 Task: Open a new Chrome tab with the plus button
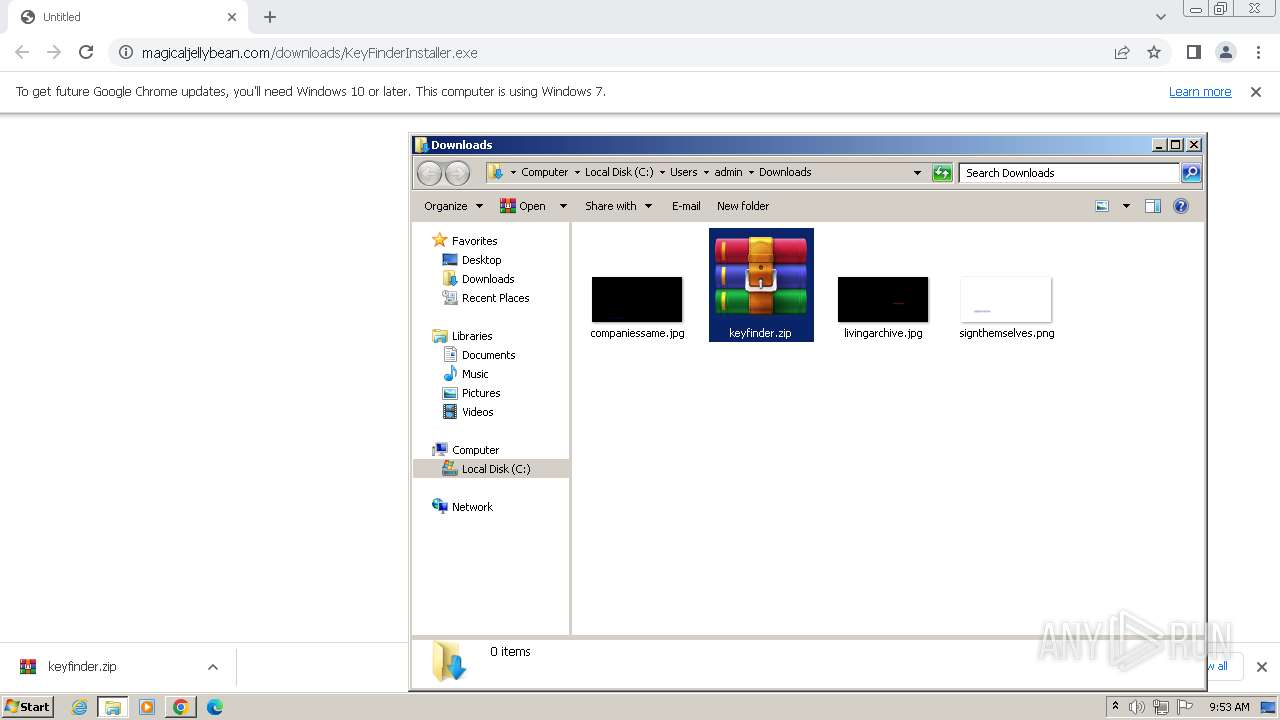coord(270,17)
